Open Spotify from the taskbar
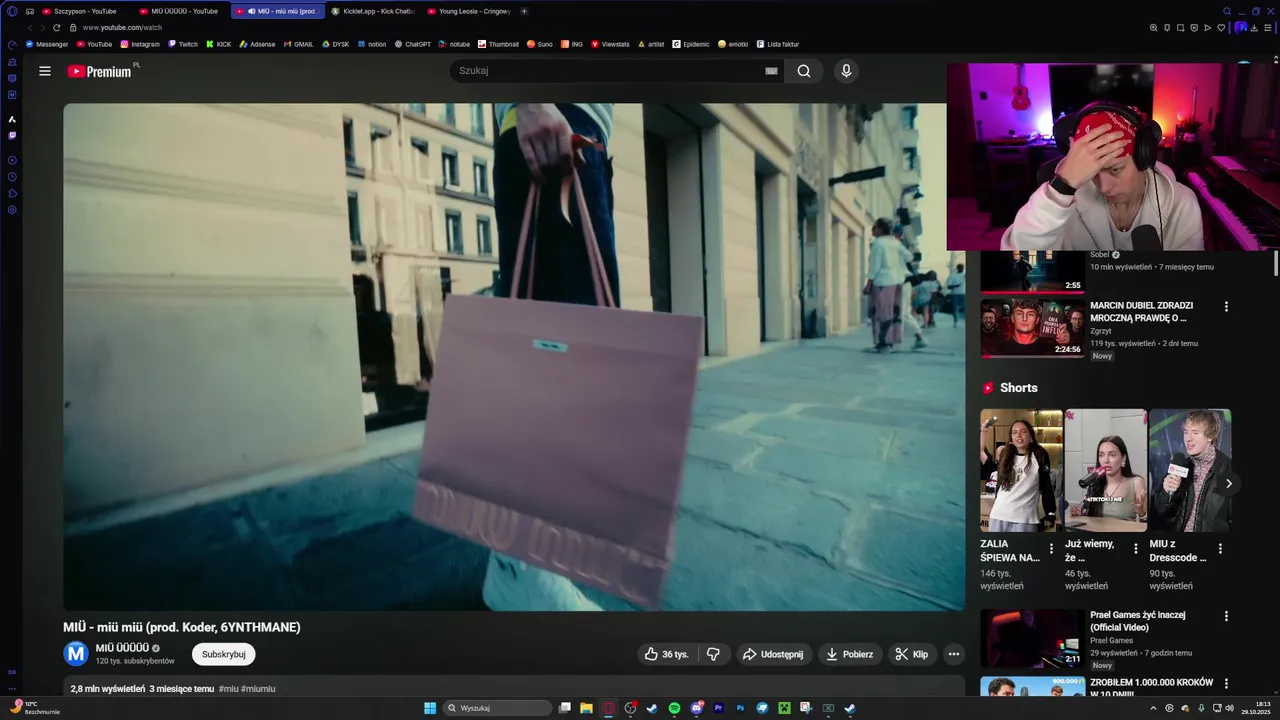1280x720 pixels. coord(674,708)
